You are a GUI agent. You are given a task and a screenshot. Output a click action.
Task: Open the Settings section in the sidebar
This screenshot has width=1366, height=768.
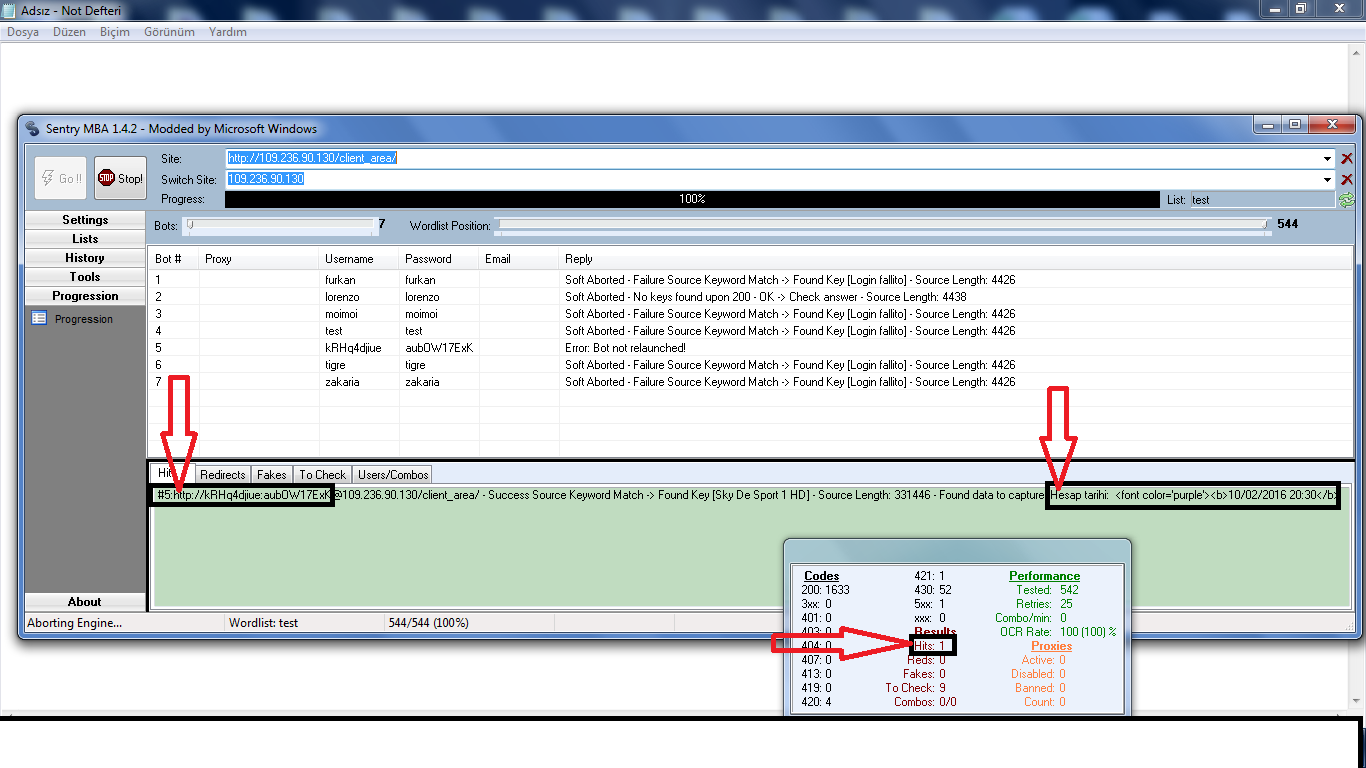85,220
